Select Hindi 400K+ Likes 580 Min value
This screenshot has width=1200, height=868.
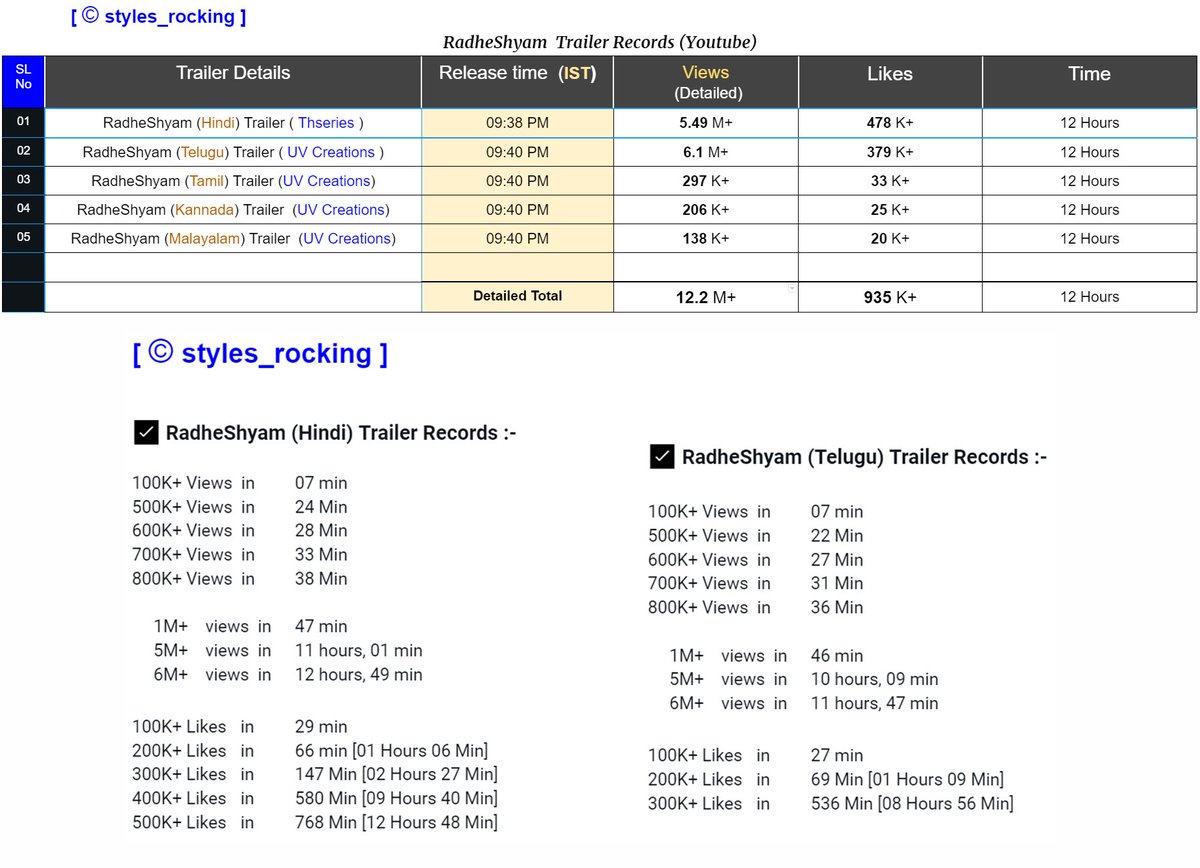tap(396, 798)
